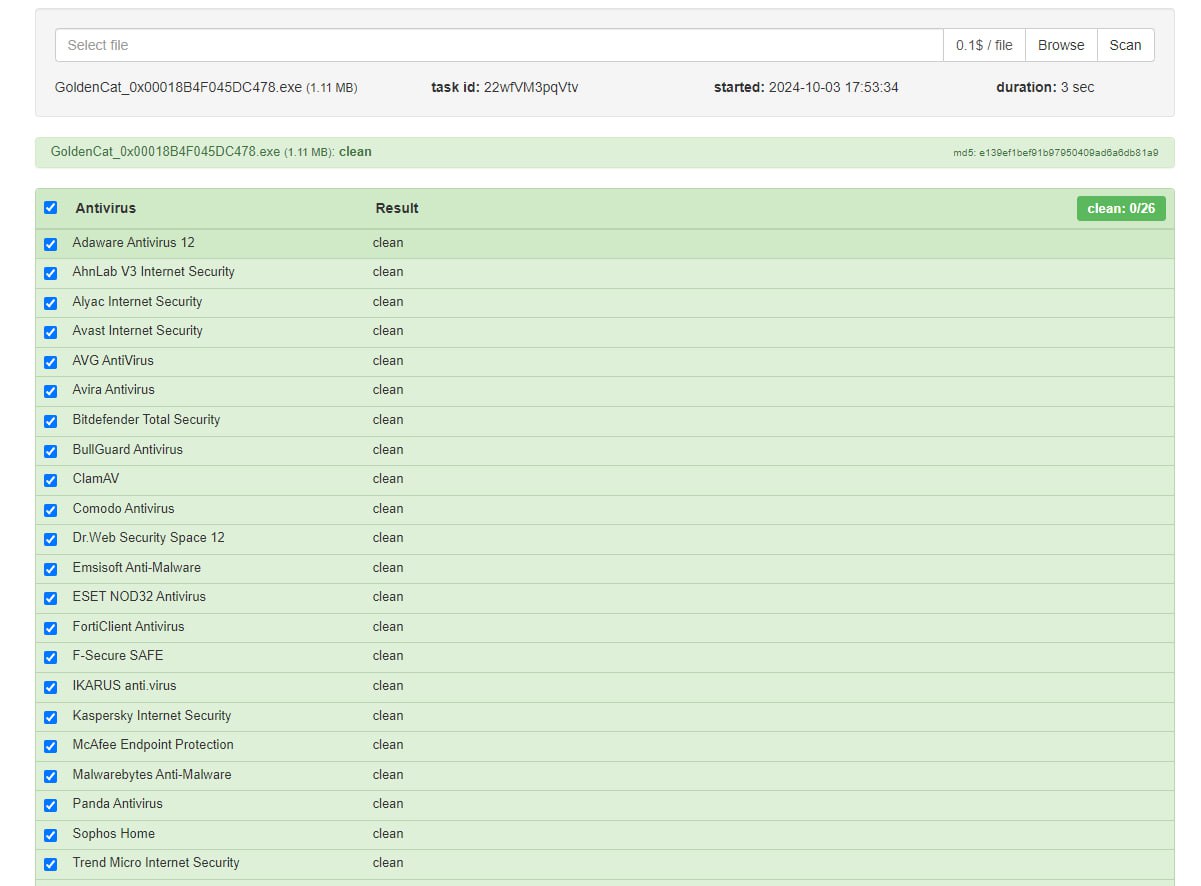Click the task id 22wfVM3pqVtv text
The width and height of the screenshot is (1201, 886).
[x=505, y=87]
